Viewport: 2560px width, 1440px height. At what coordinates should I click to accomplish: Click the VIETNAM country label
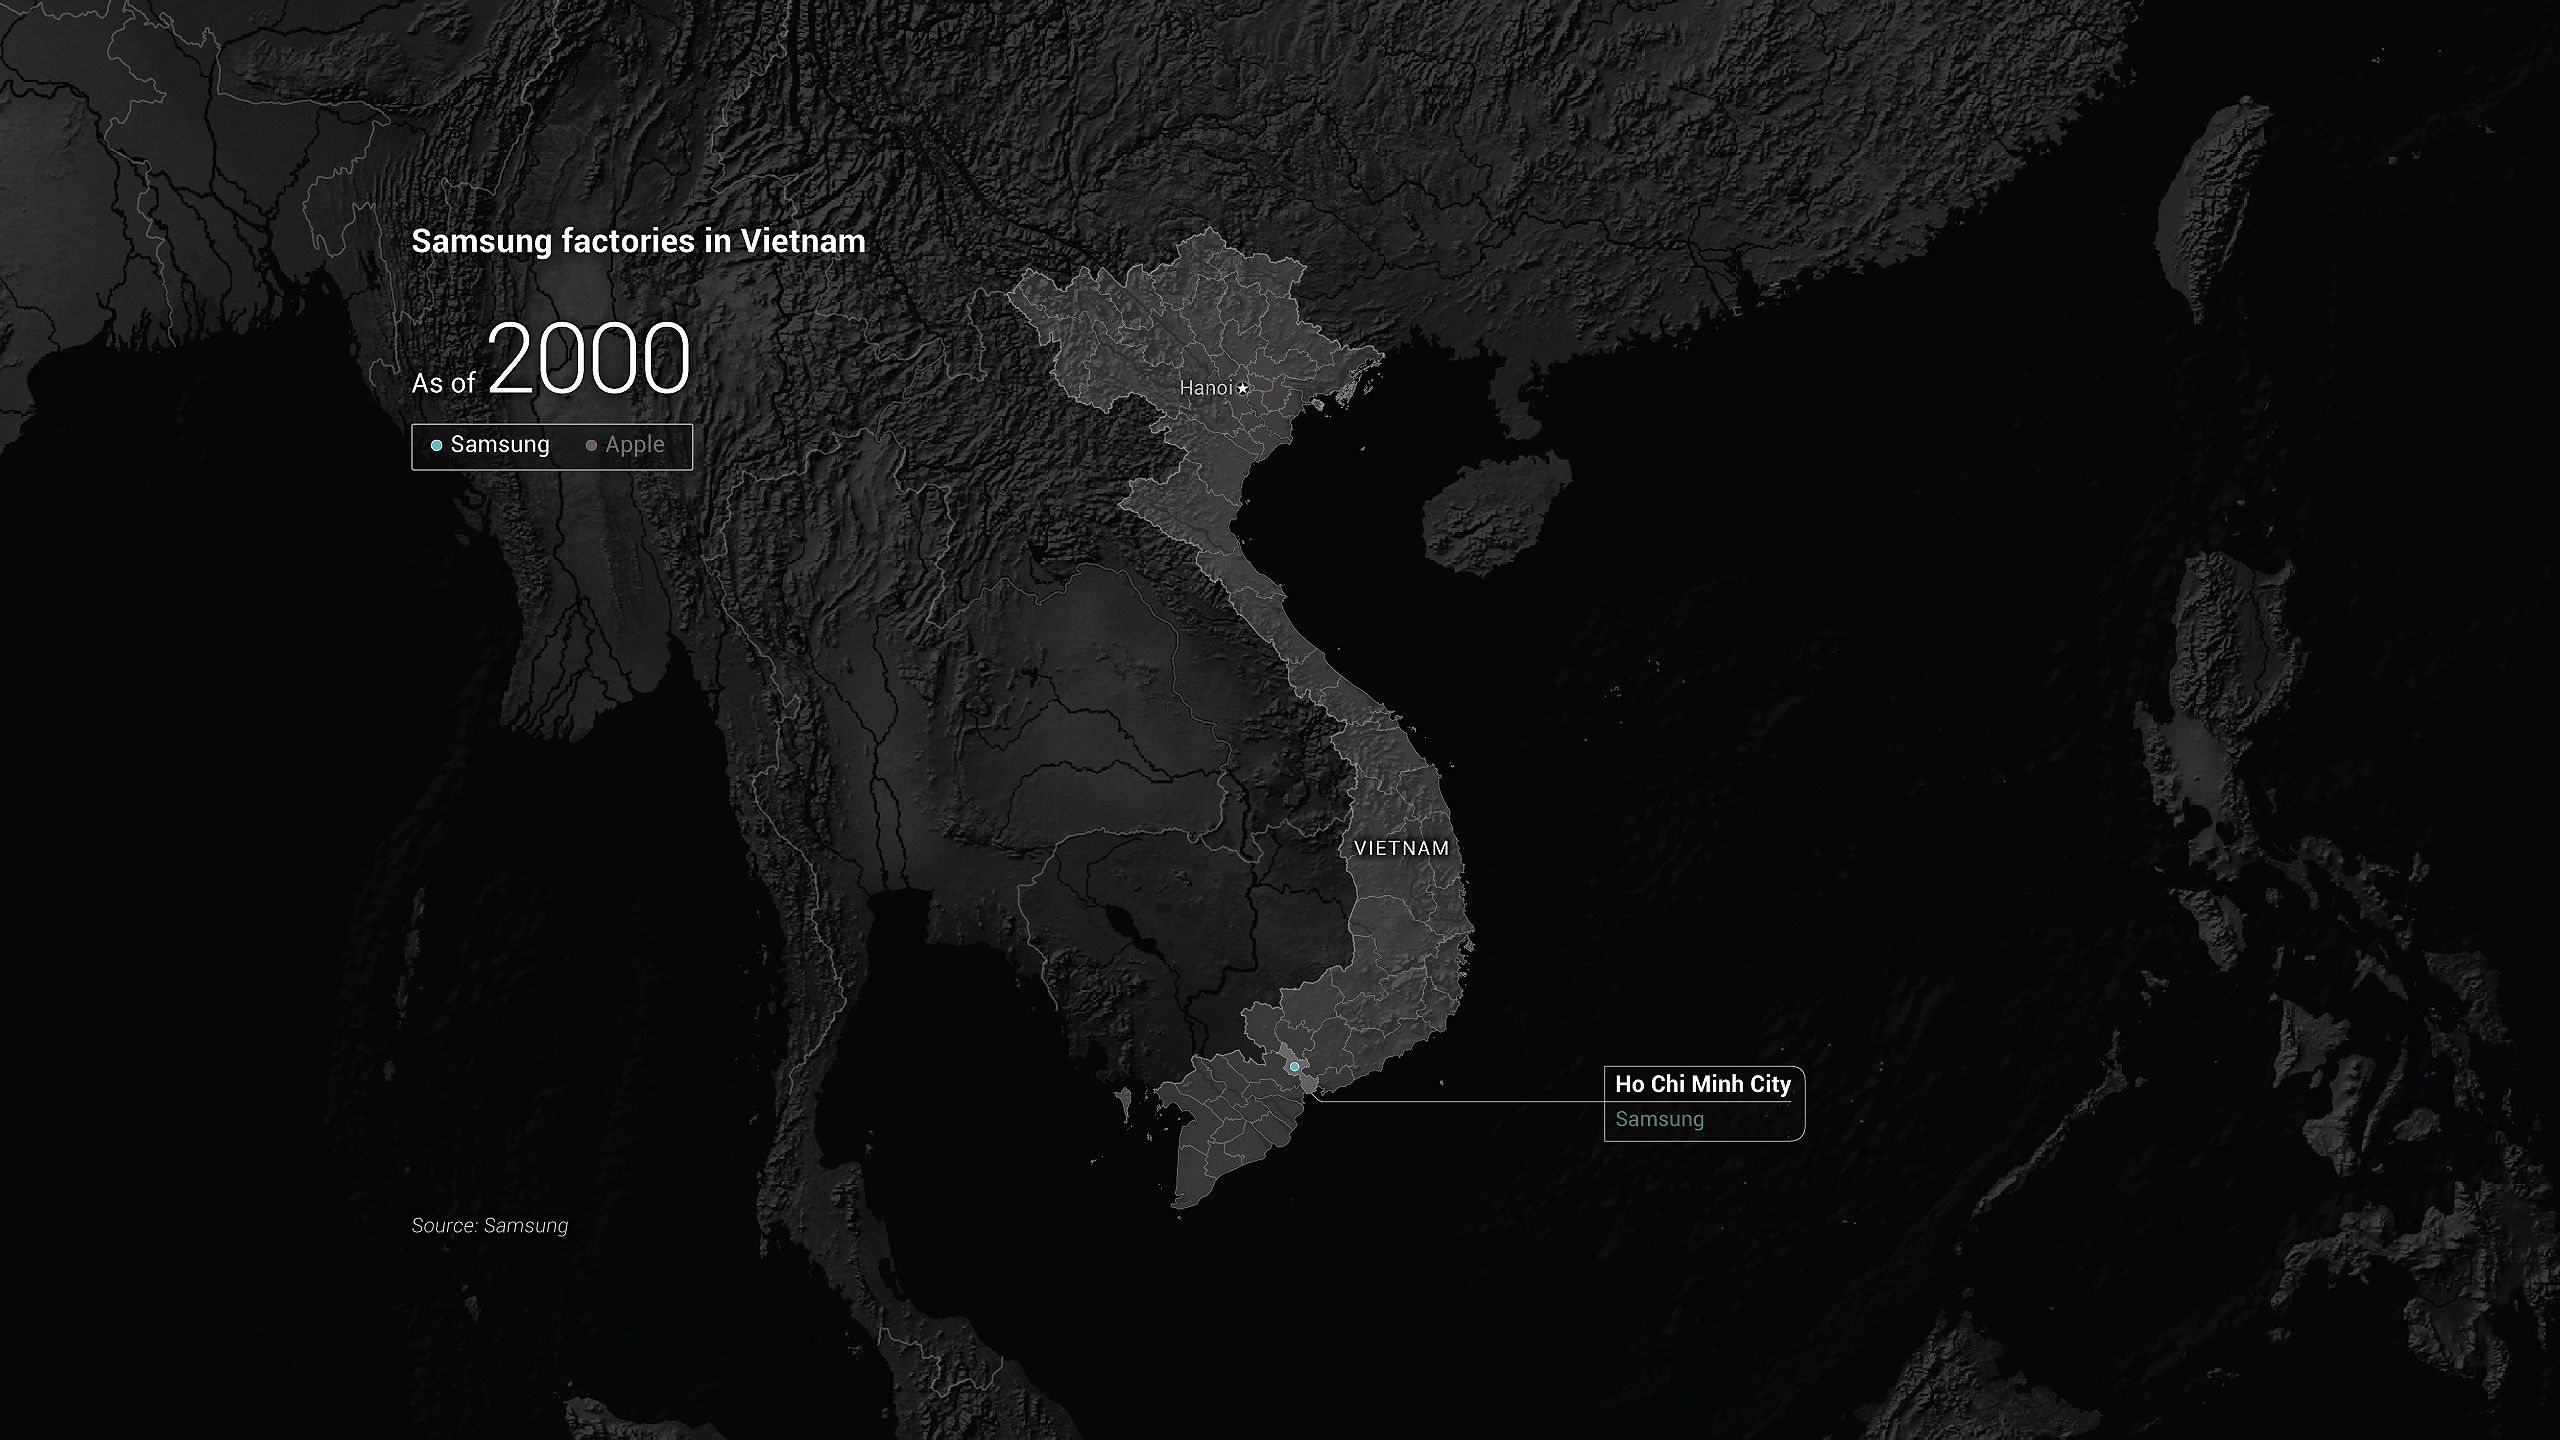tap(1401, 848)
